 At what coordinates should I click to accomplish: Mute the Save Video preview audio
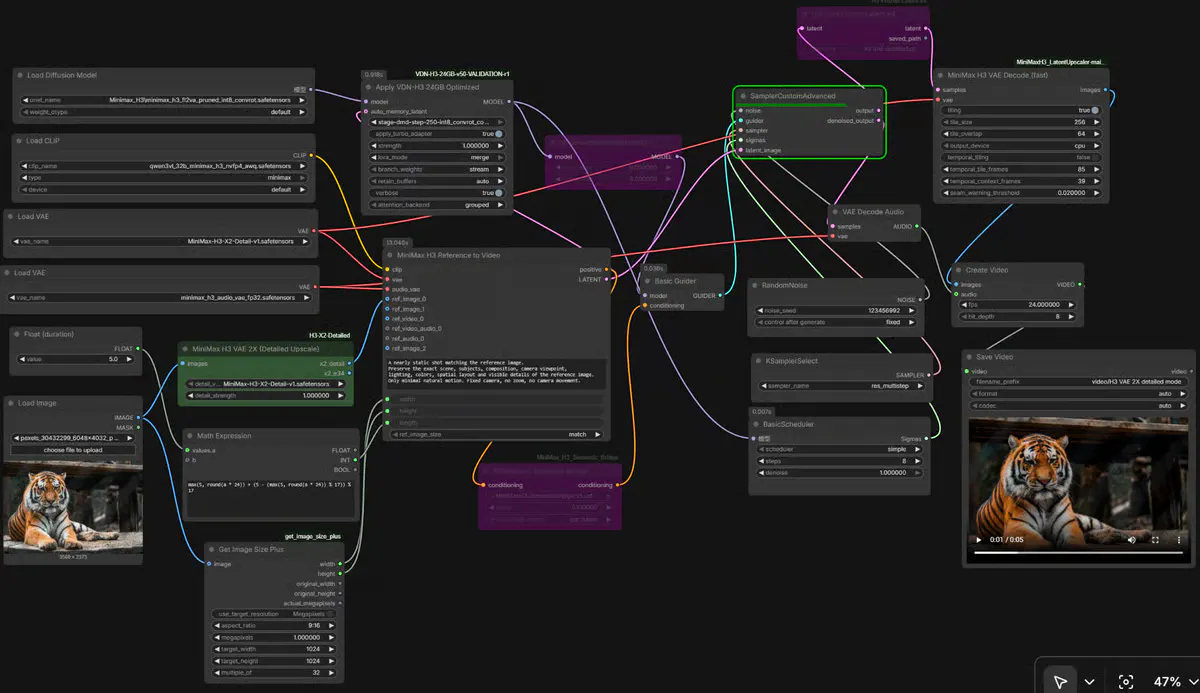(x=1132, y=540)
